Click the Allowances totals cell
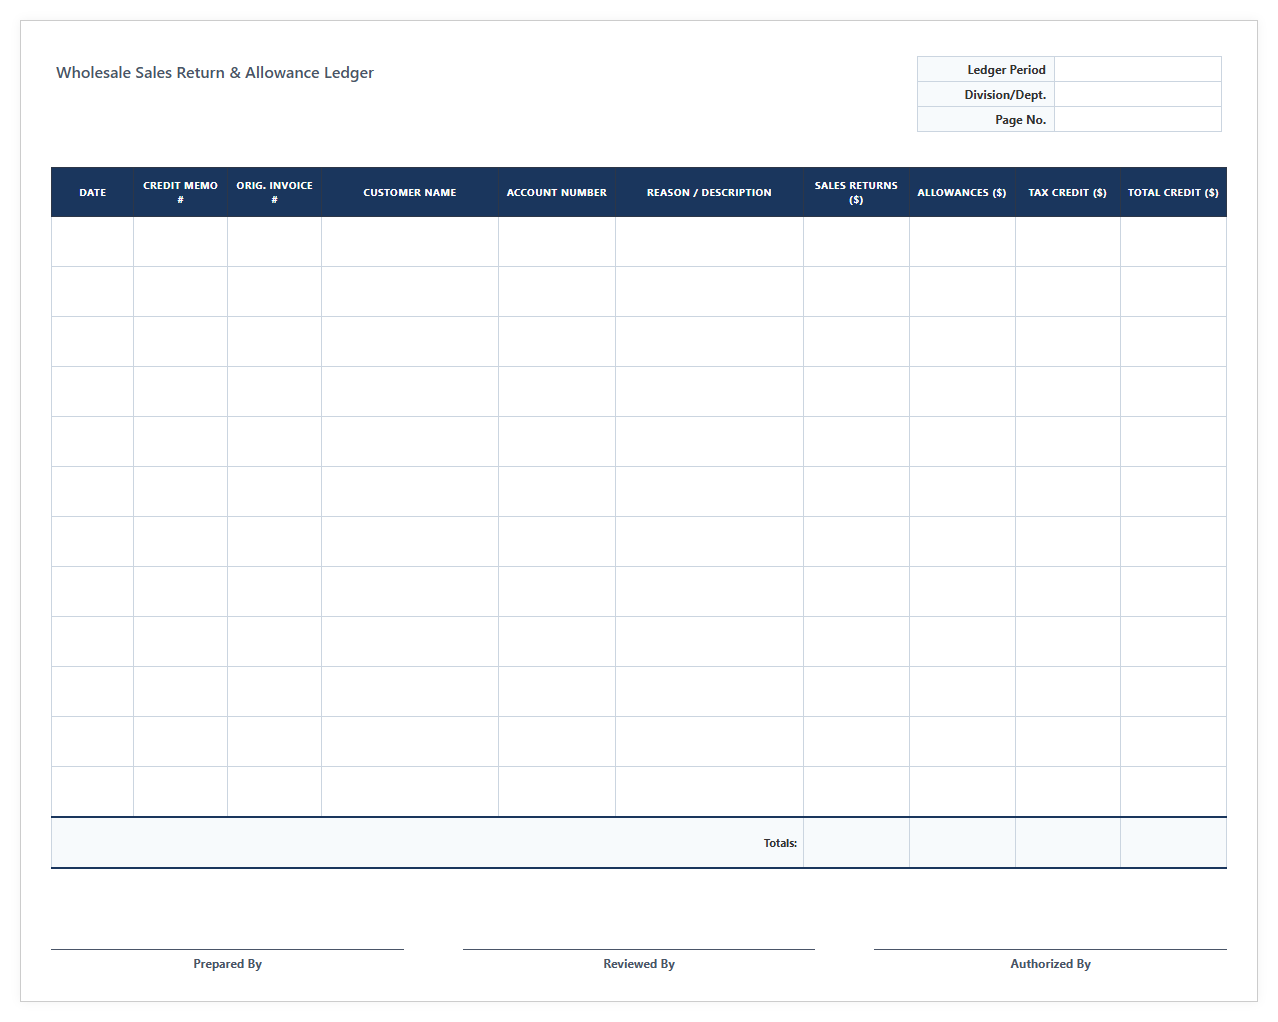Screen dimensions: 1278x1022 [x=962, y=843]
